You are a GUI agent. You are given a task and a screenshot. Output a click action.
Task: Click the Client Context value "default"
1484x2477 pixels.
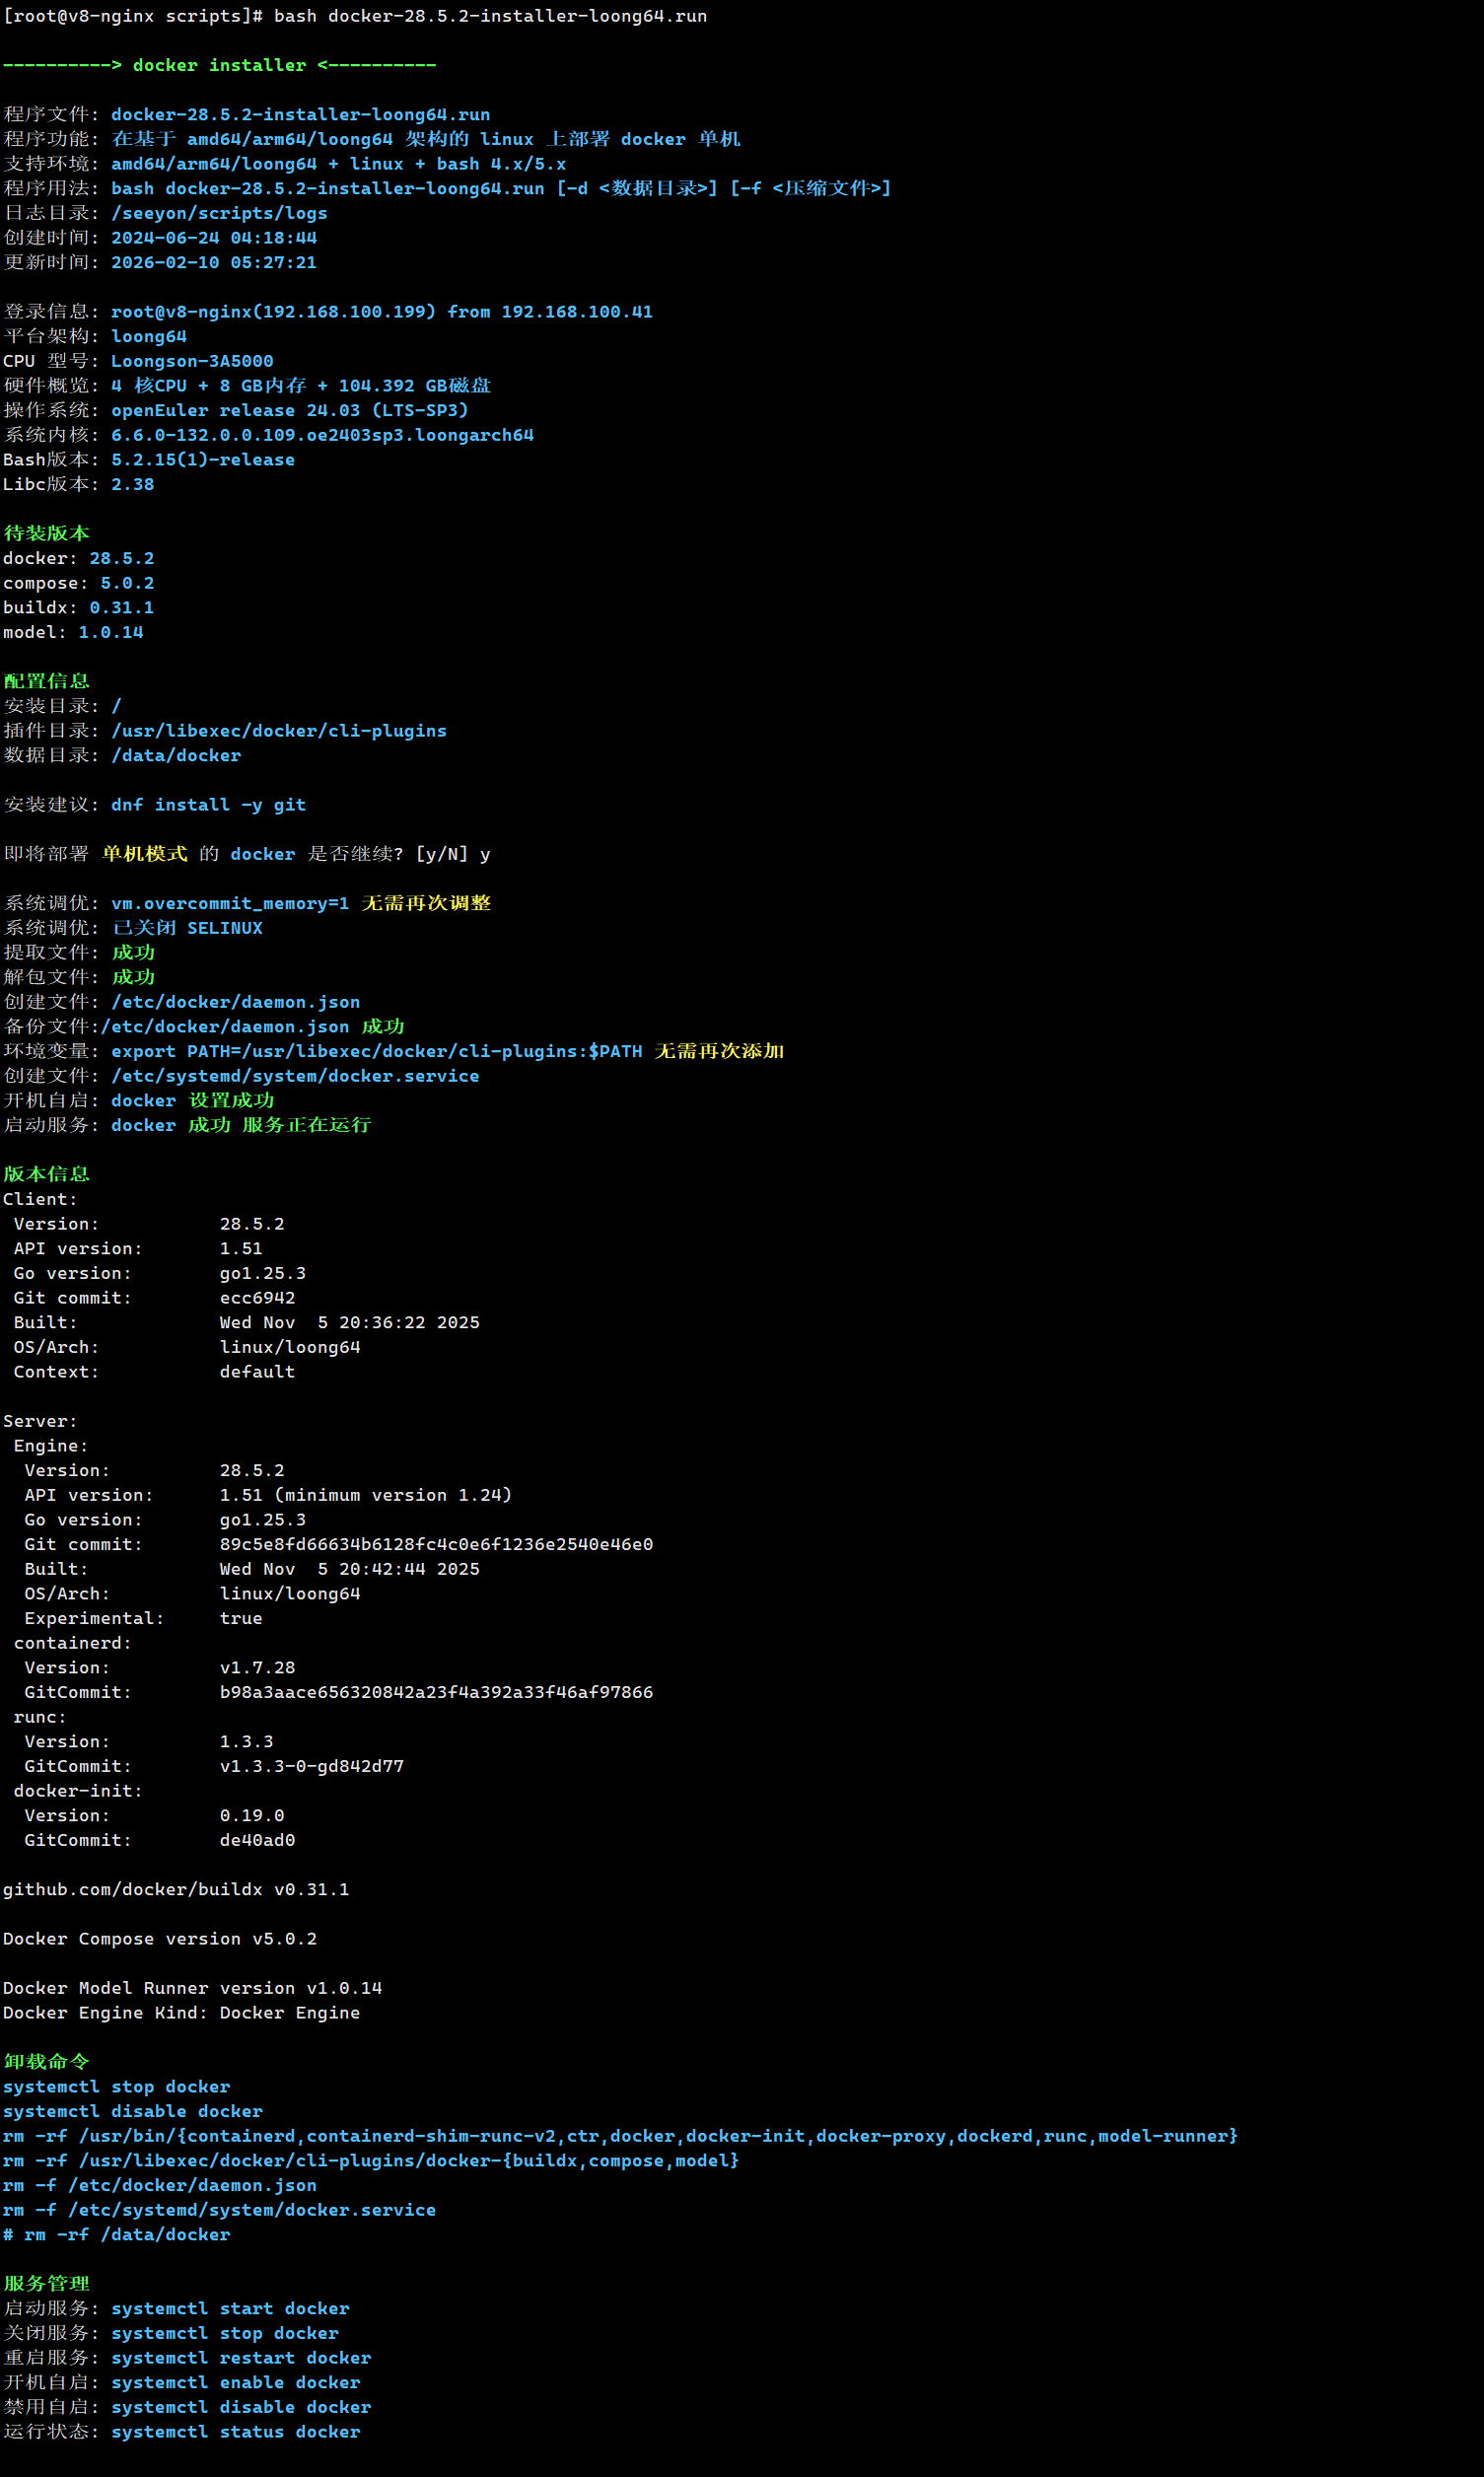(257, 1372)
